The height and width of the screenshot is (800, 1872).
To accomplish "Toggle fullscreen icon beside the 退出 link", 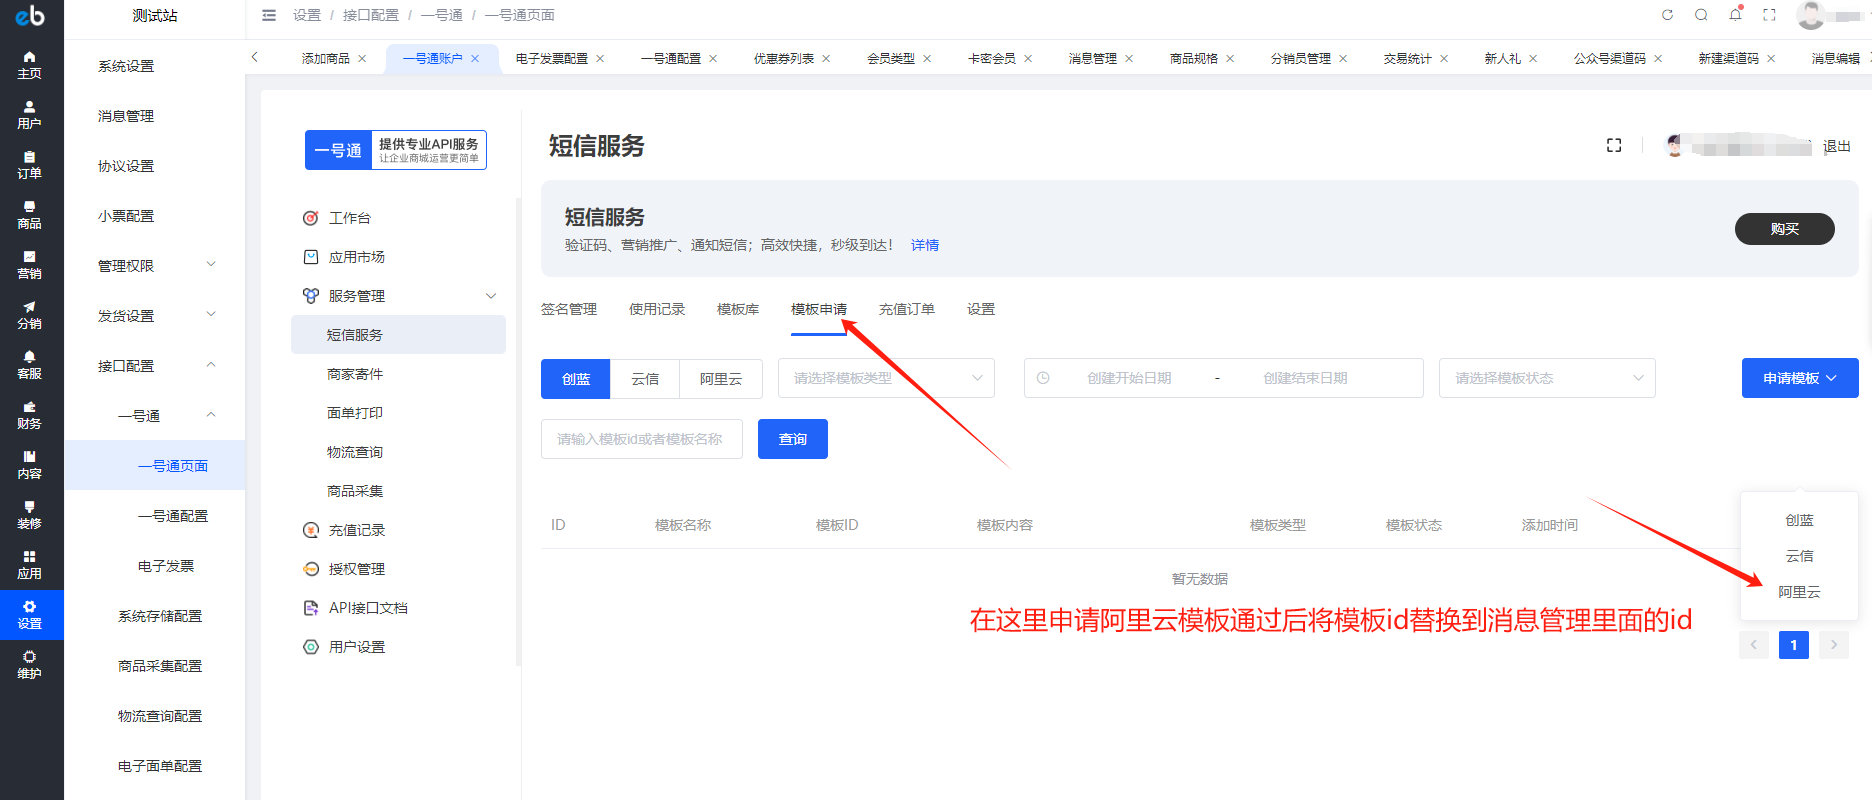I will [1613, 146].
